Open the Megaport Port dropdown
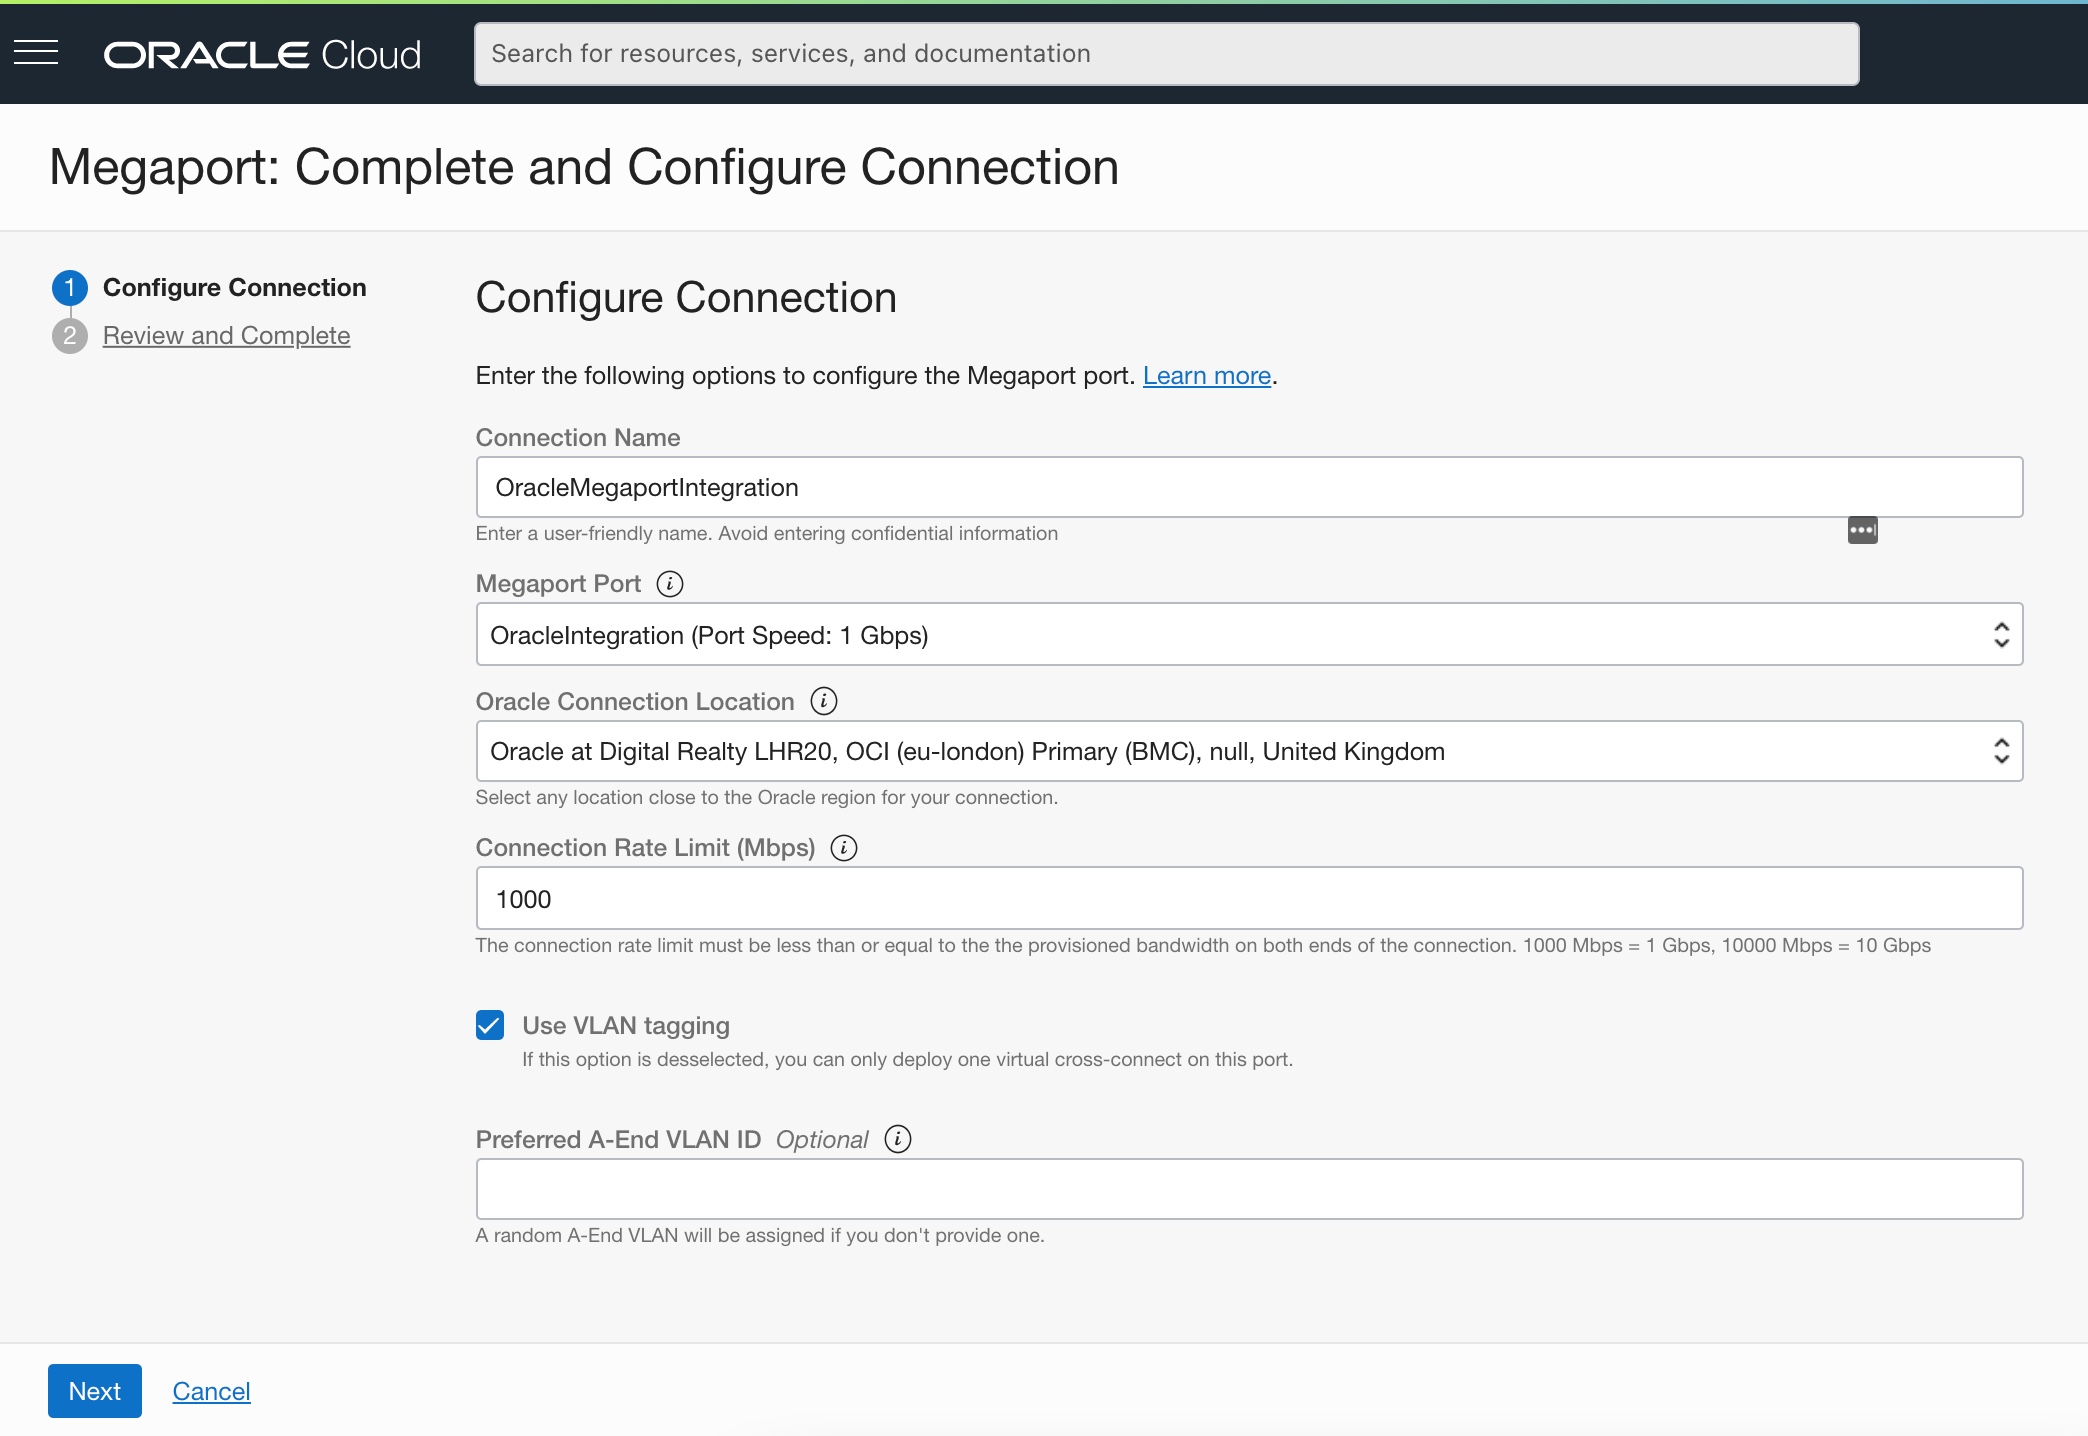The width and height of the screenshot is (2088, 1436). [x=1249, y=634]
